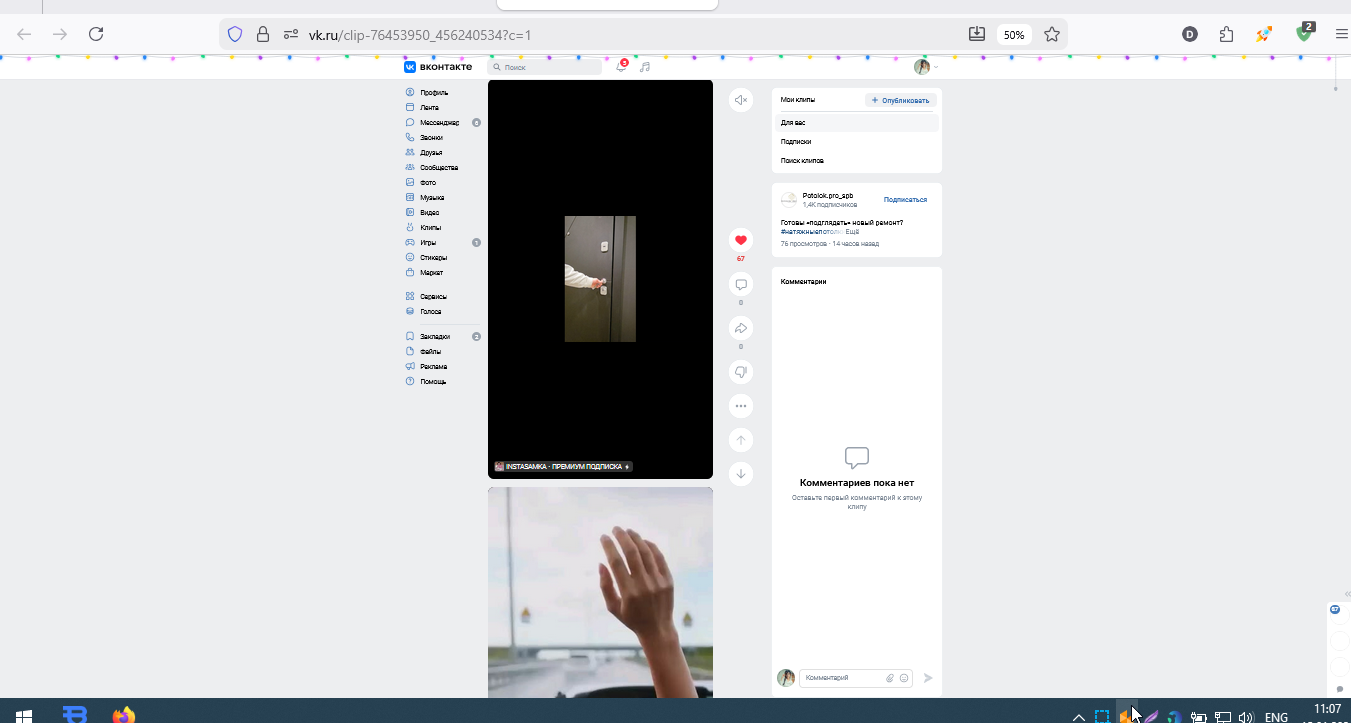Image resolution: width=1351 pixels, height=723 pixels.
Task: Select the Подписки clips tab
Action: coord(857,141)
